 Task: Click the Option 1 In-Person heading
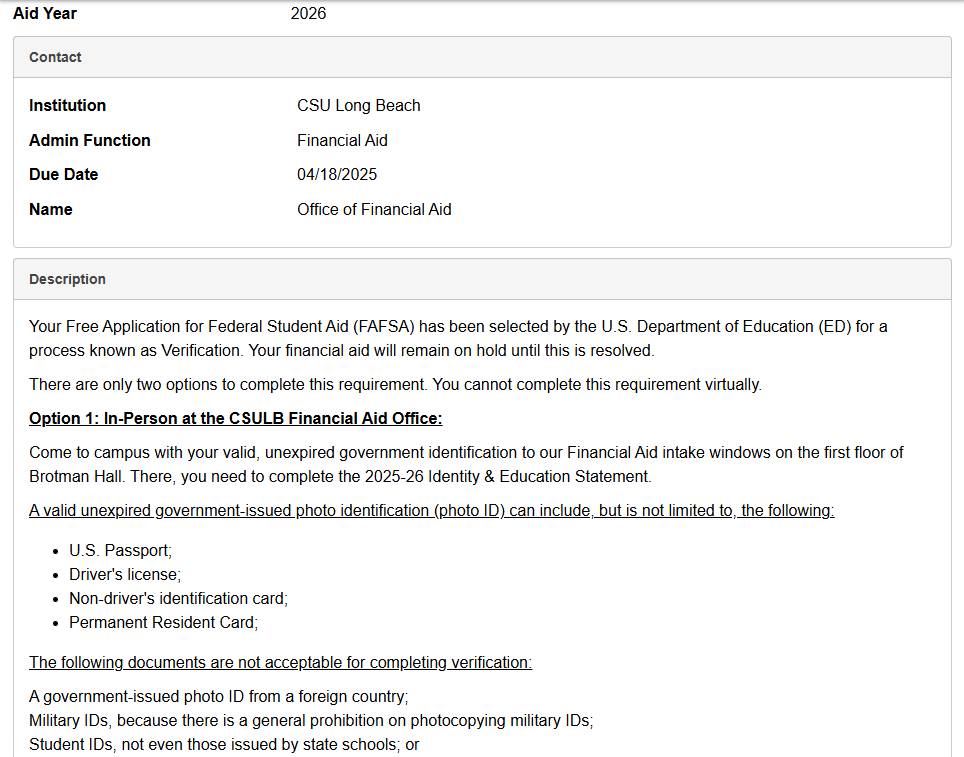pyautogui.click(x=235, y=418)
